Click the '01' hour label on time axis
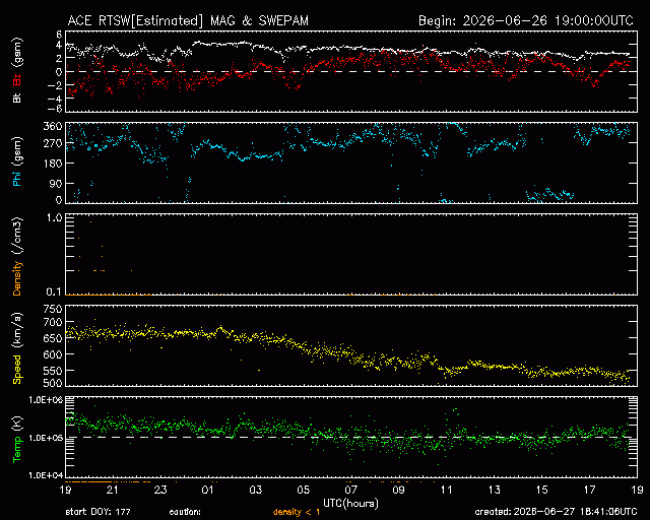Viewport: 650px width, 520px height. 208,490
